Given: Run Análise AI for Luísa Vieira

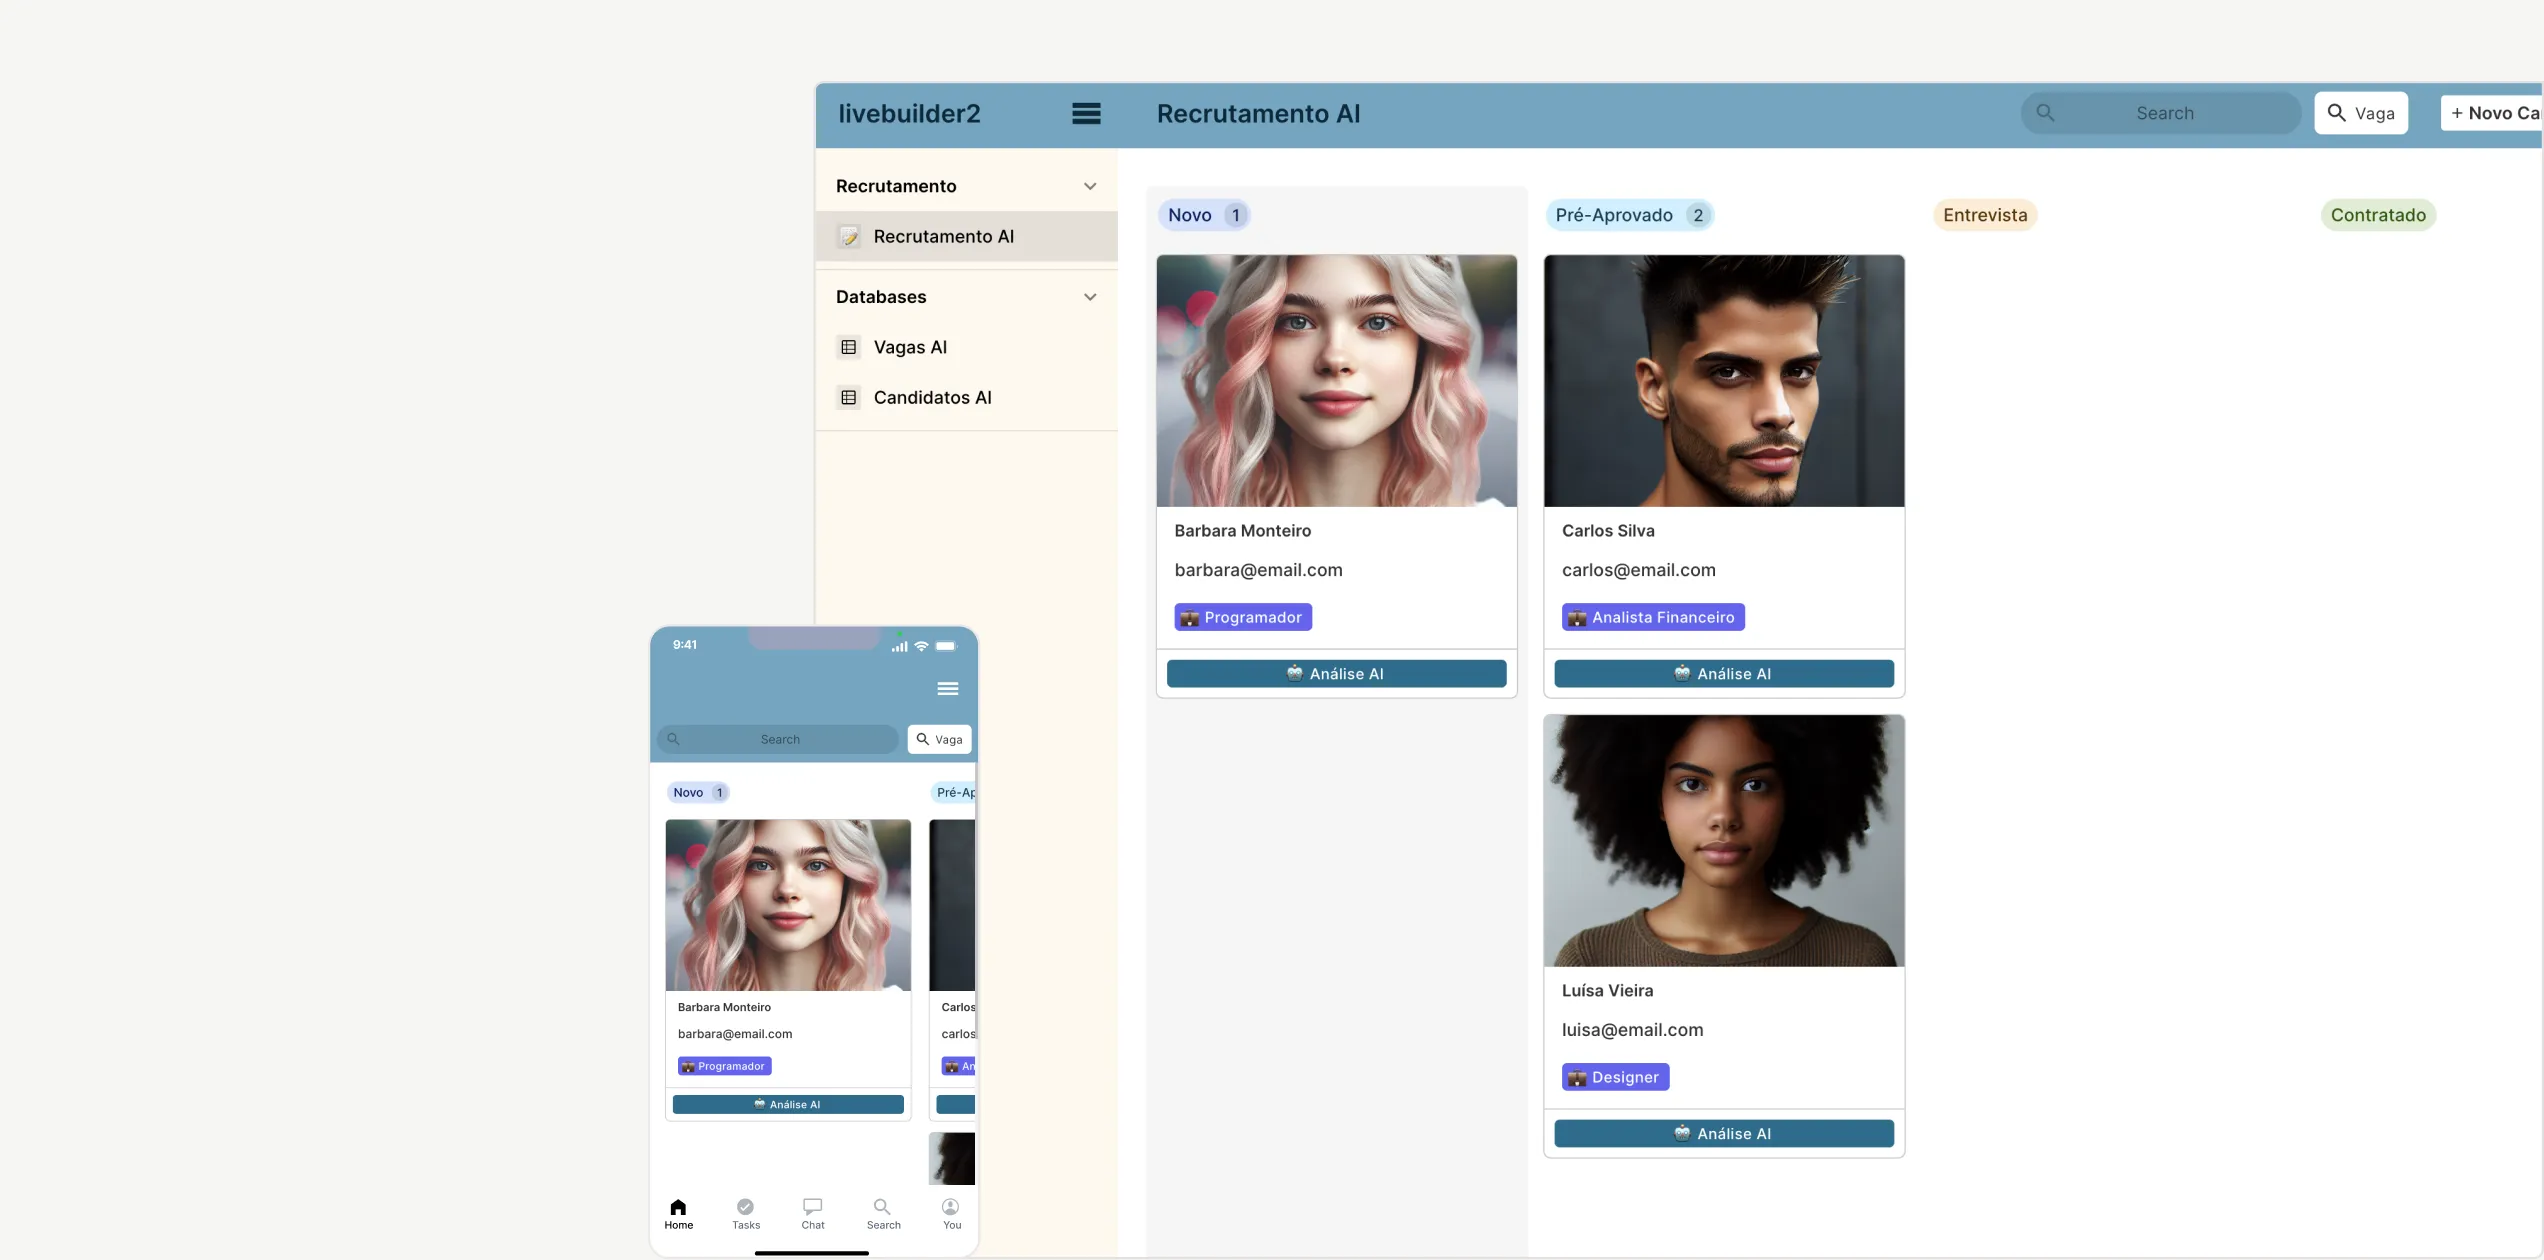Looking at the screenshot, I should coord(1723,1134).
